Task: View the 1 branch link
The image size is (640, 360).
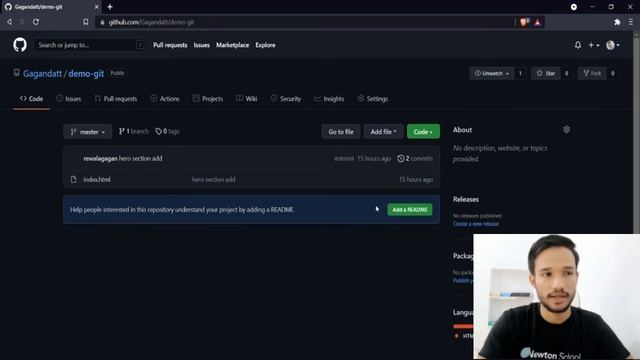Action: click(x=133, y=131)
